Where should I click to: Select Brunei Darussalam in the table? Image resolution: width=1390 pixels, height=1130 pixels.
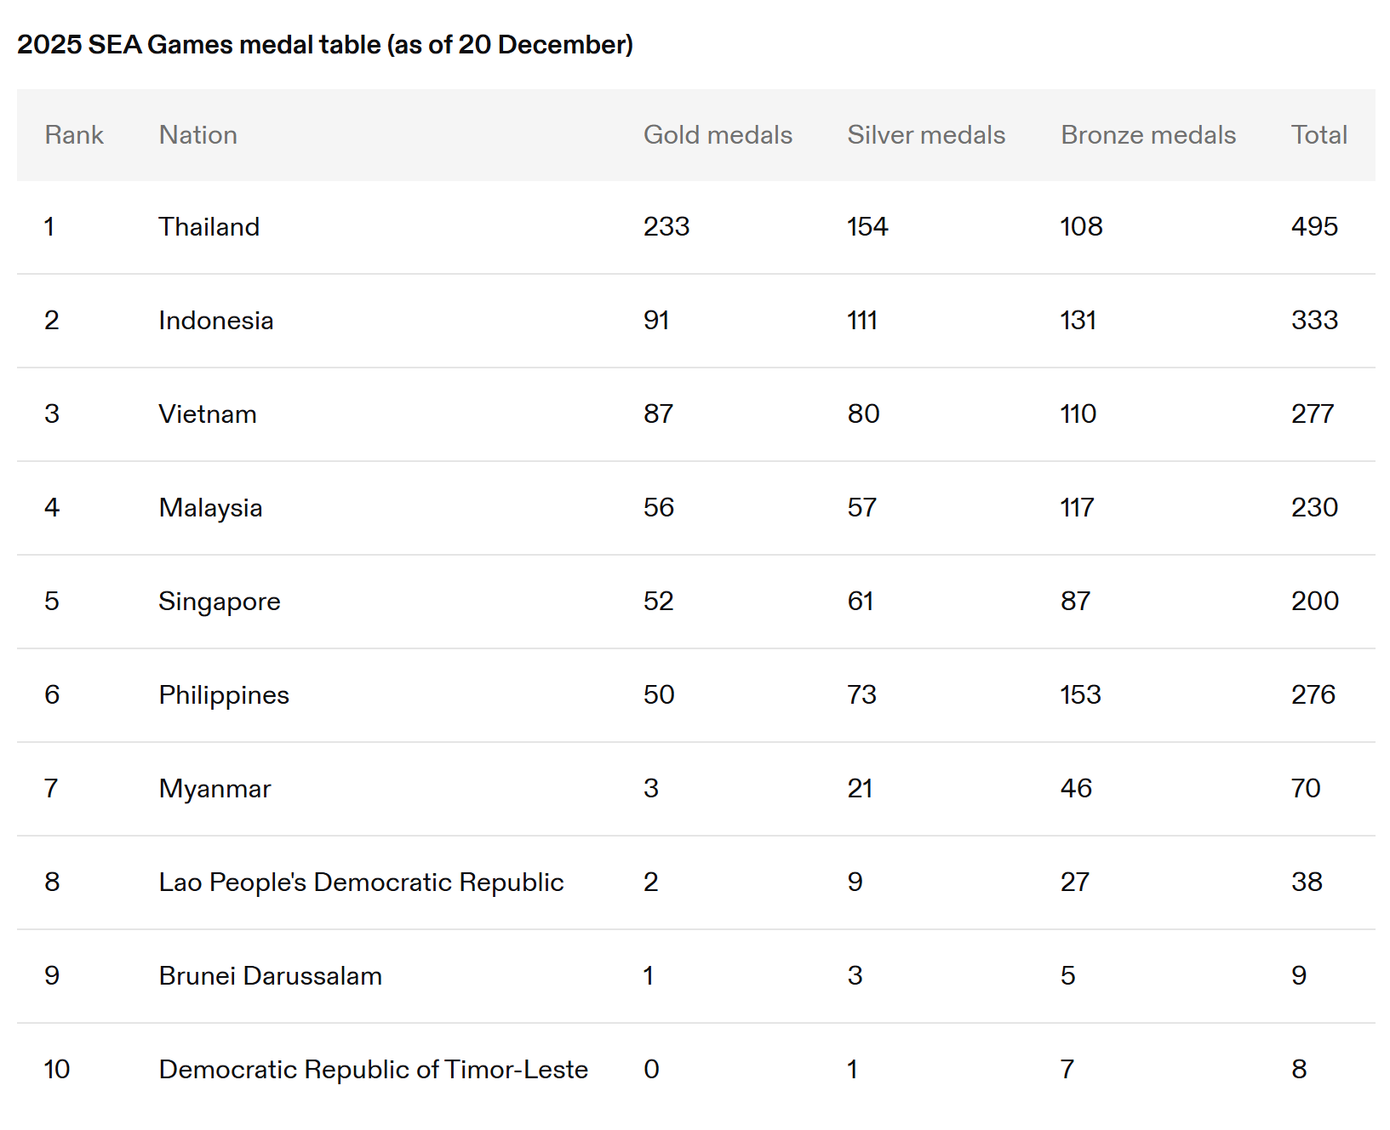[270, 976]
